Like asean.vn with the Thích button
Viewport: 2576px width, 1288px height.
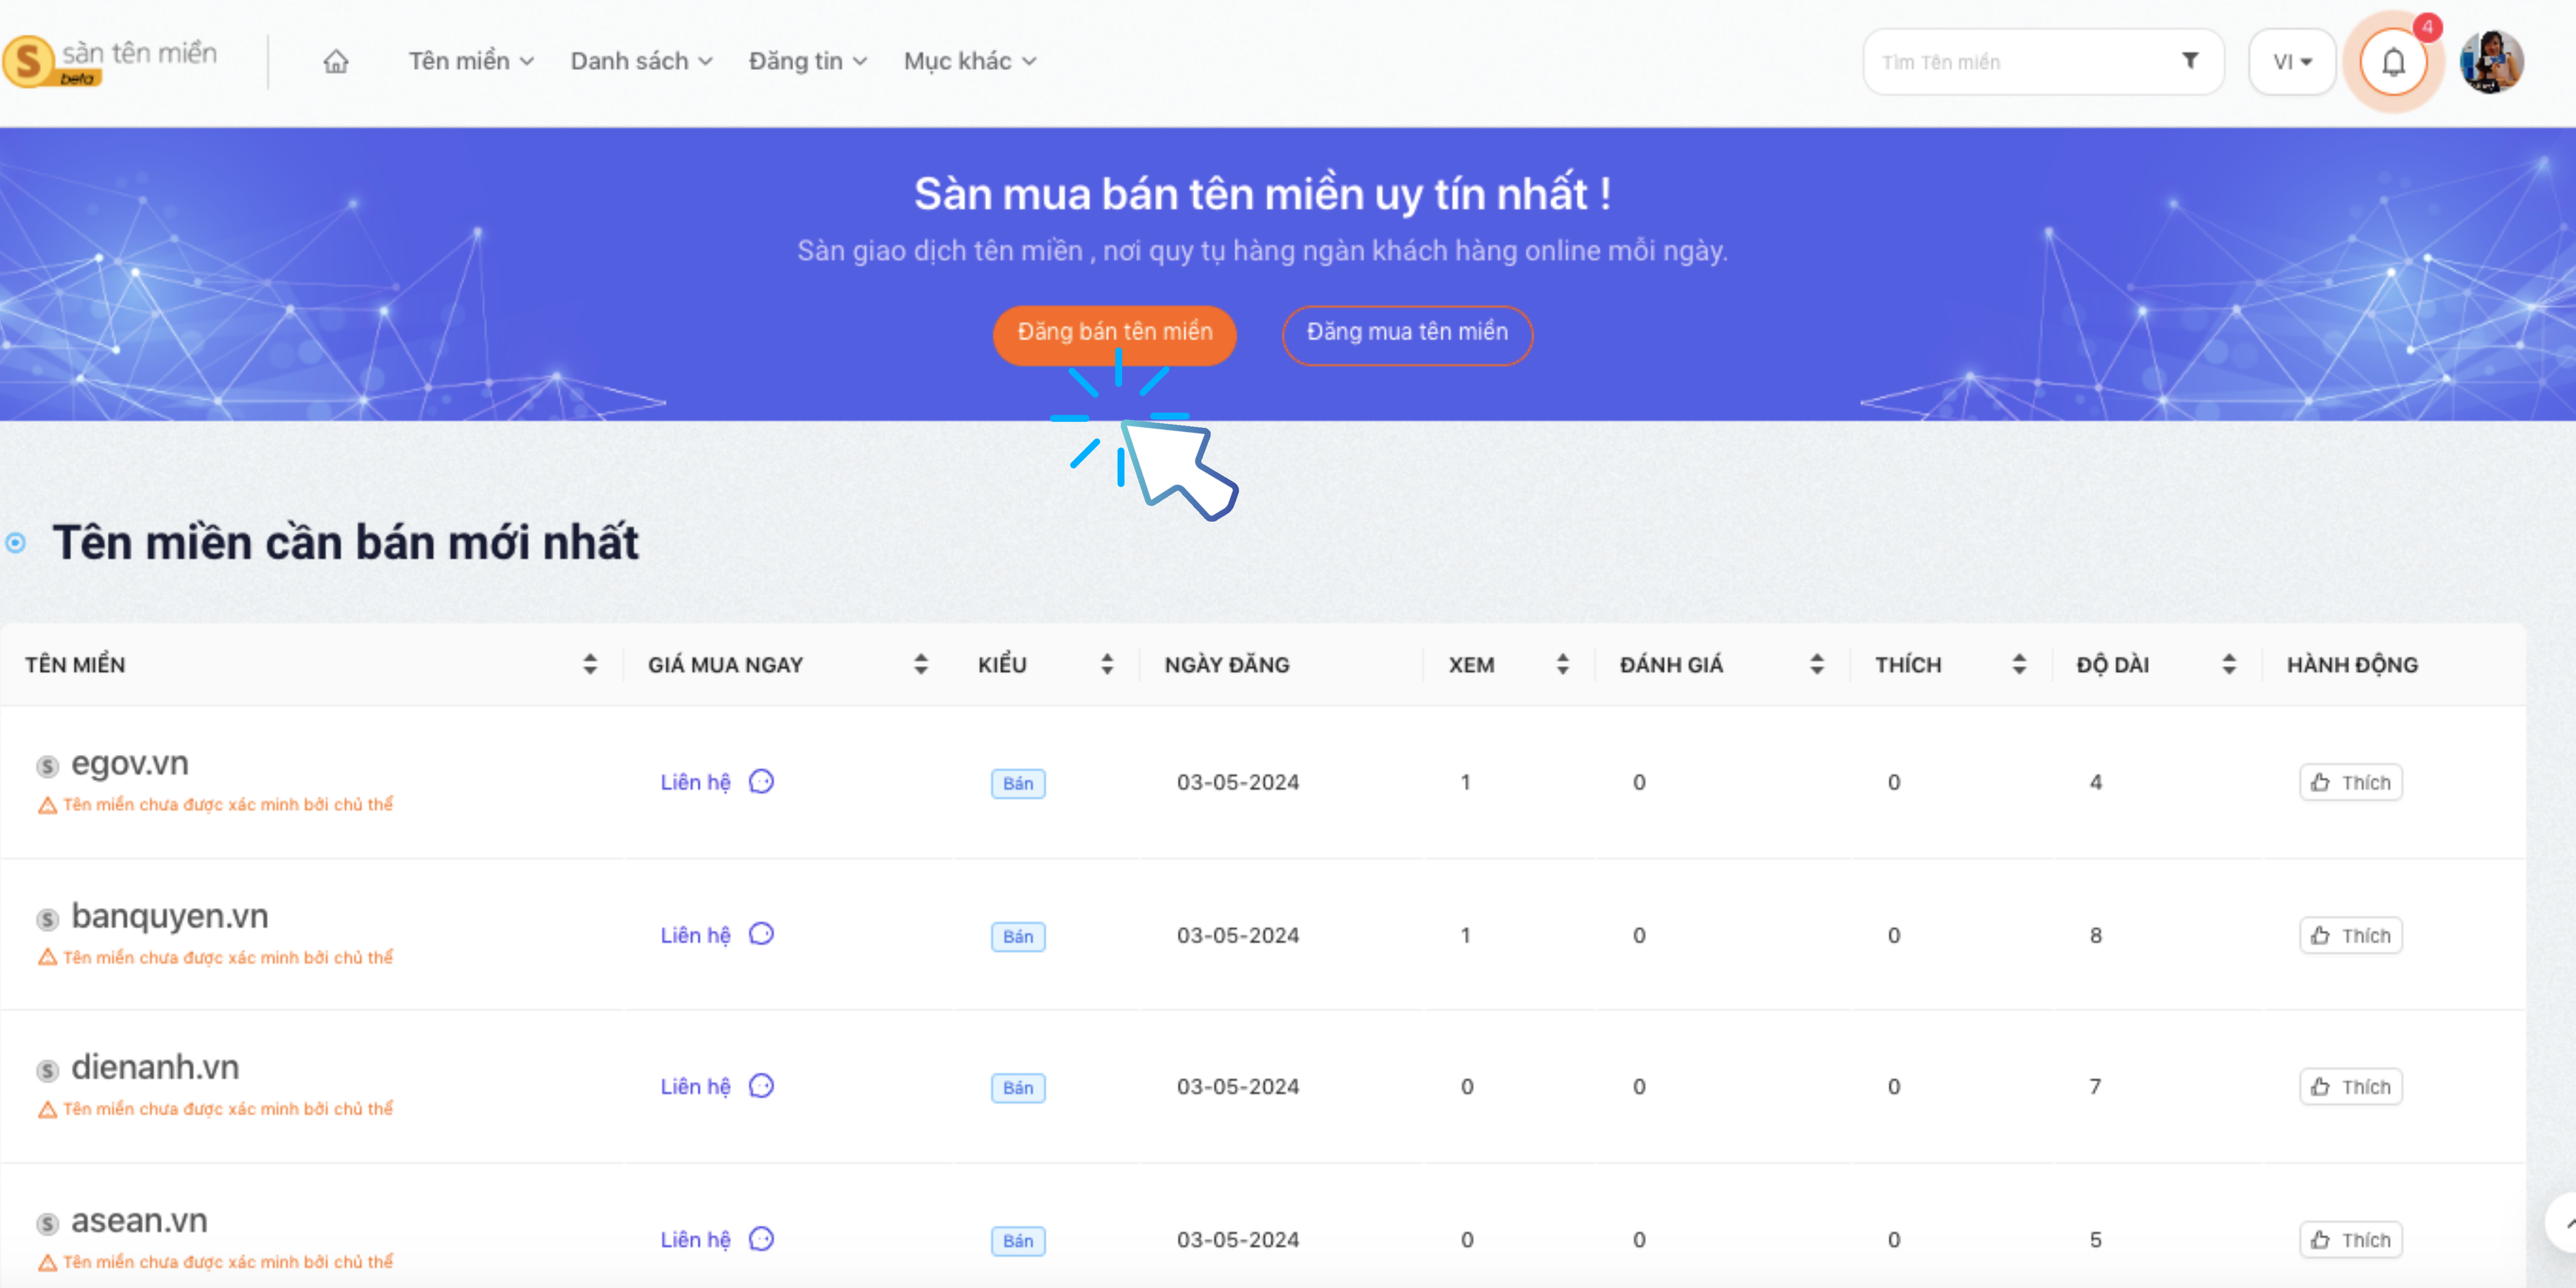2351,1240
